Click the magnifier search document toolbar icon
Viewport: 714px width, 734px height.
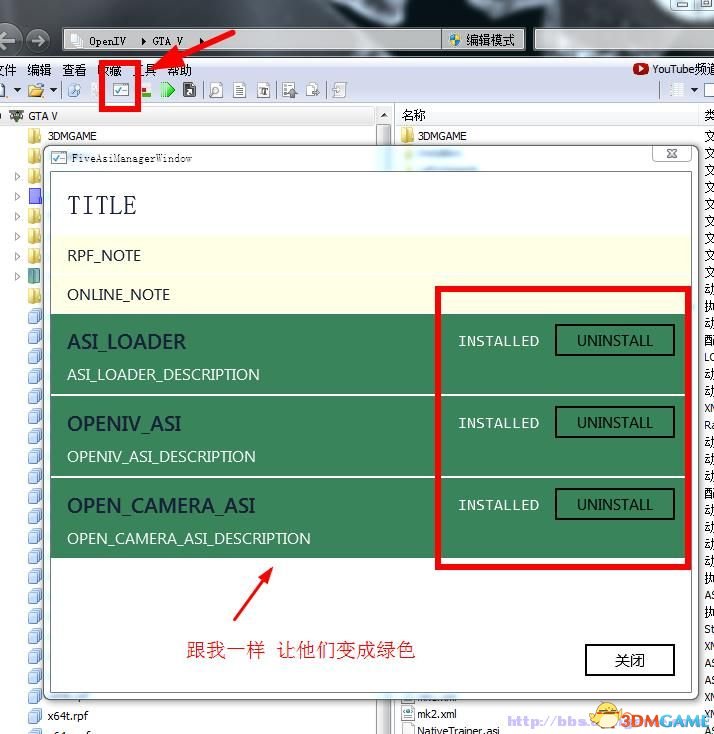[x=216, y=90]
